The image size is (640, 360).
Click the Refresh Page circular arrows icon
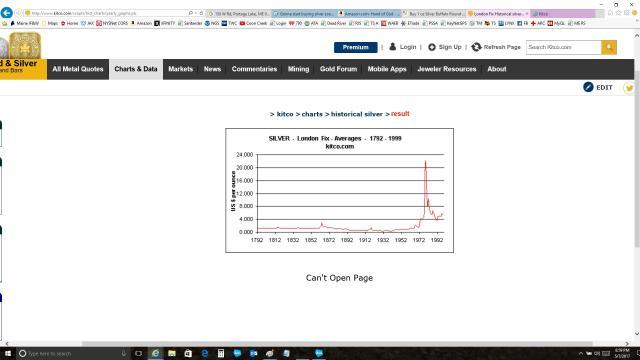476,47
